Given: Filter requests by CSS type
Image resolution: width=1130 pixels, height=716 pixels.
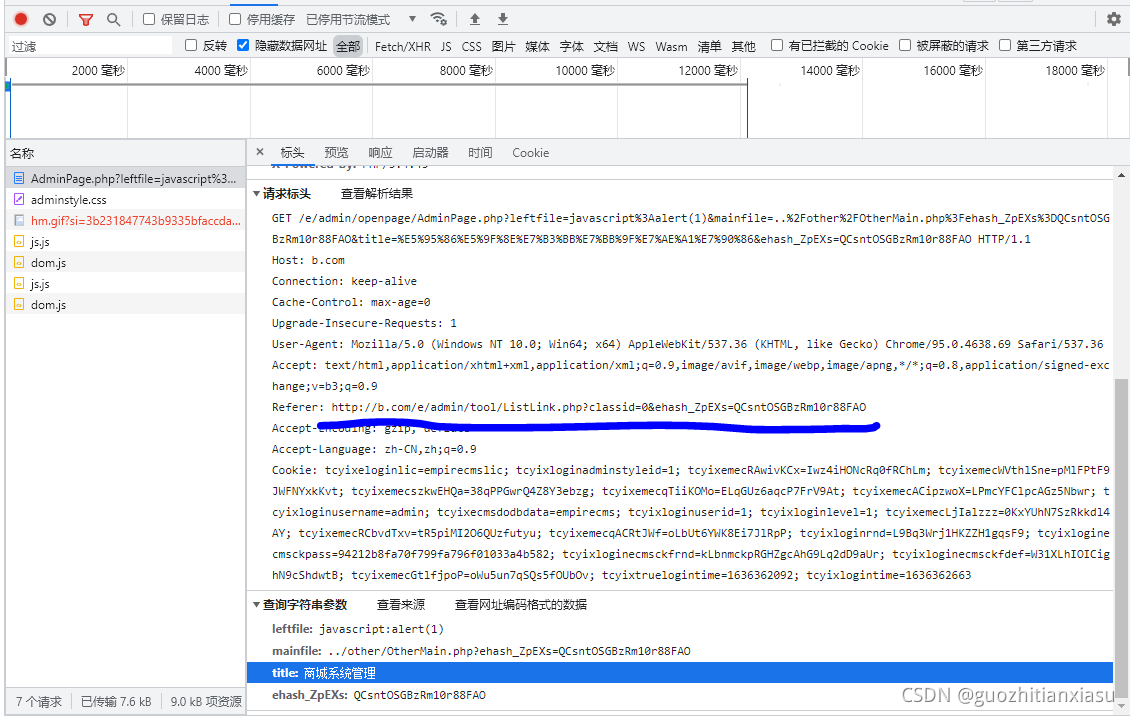Looking at the screenshot, I should tap(471, 46).
